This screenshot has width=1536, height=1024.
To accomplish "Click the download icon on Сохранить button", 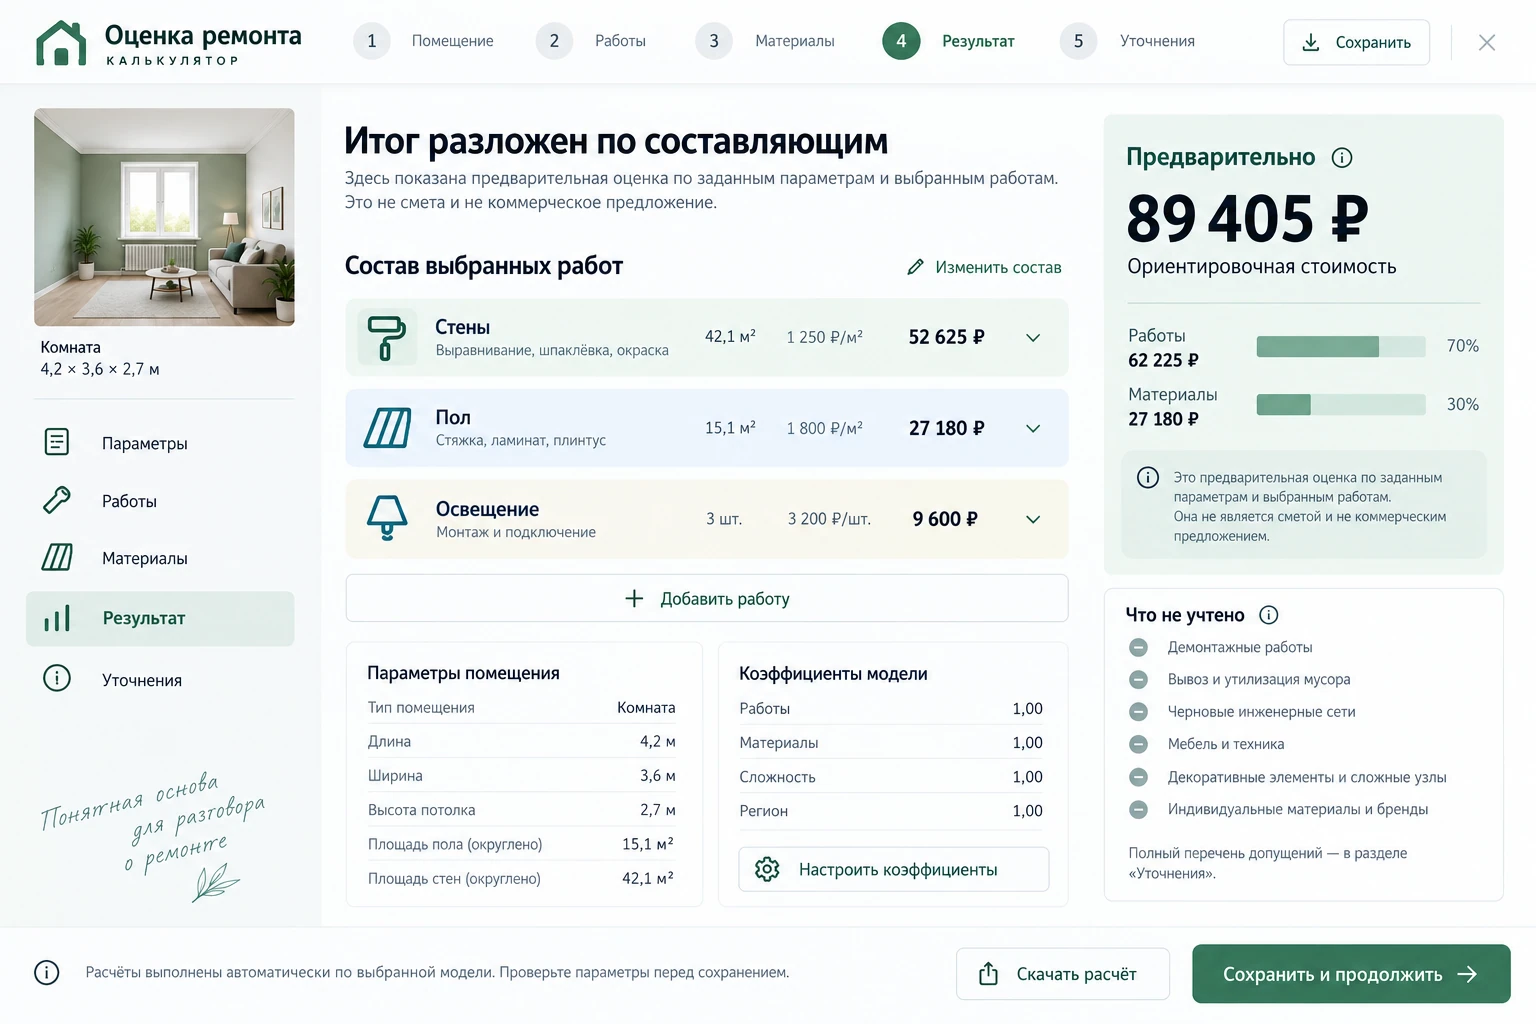I will 1310,42.
